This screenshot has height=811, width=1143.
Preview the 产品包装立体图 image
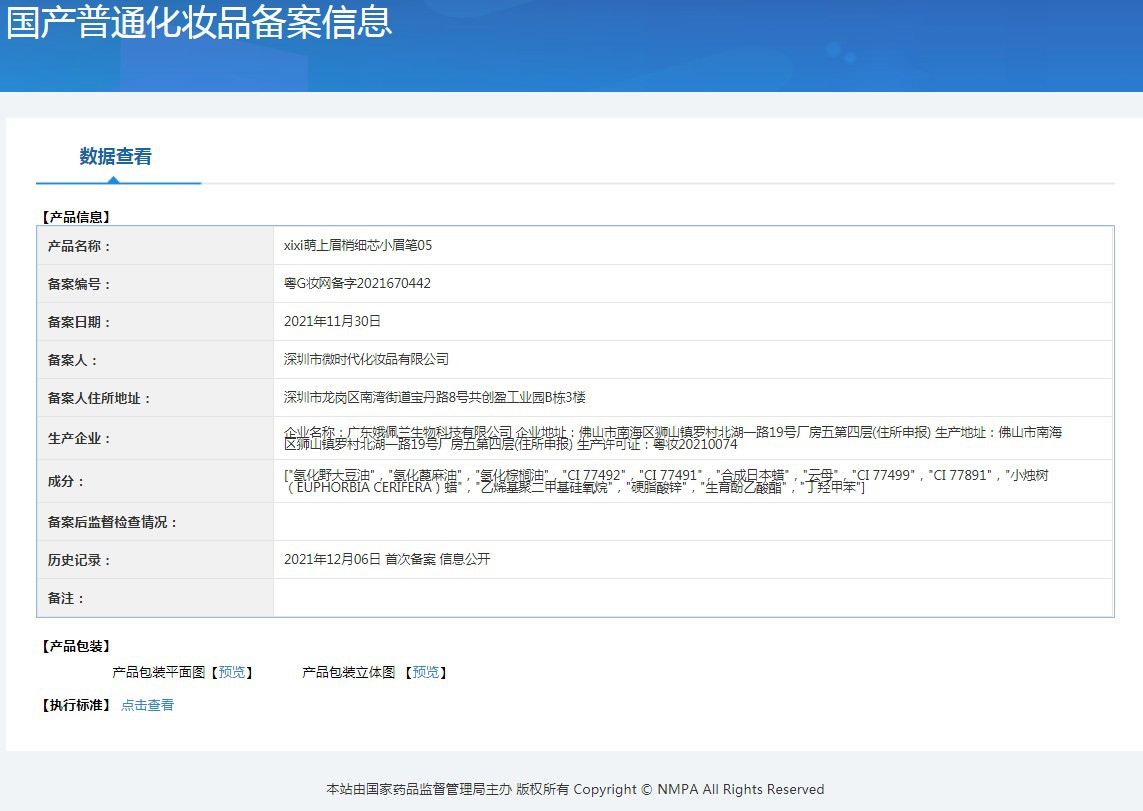coord(426,672)
